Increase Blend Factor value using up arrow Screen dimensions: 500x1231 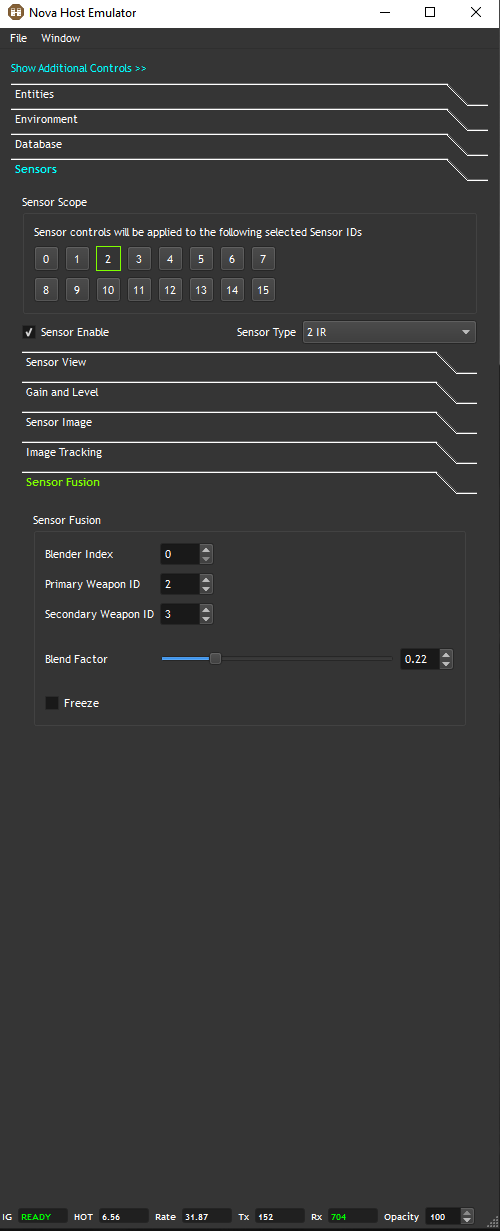pos(446,654)
